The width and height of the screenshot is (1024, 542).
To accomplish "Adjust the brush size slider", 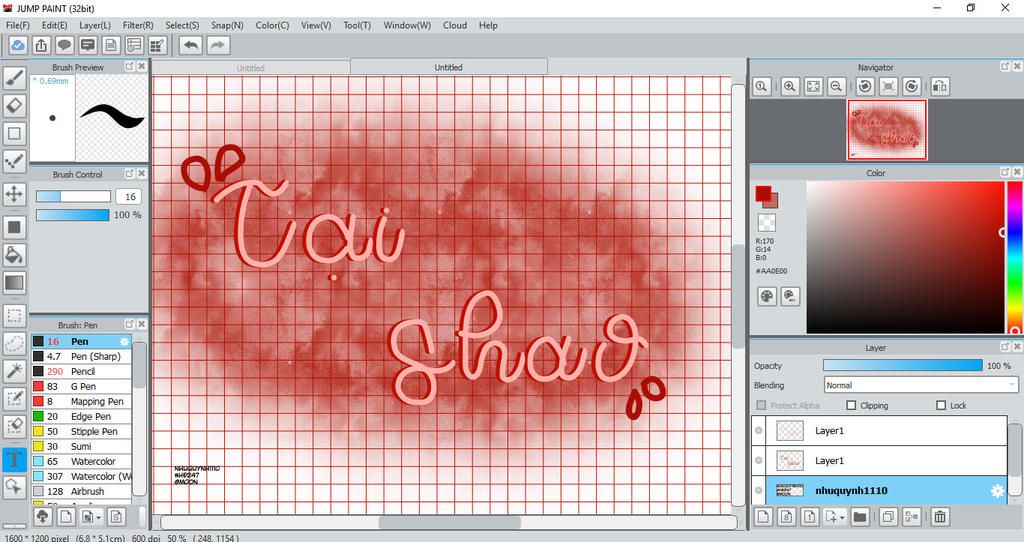I will pos(73,197).
